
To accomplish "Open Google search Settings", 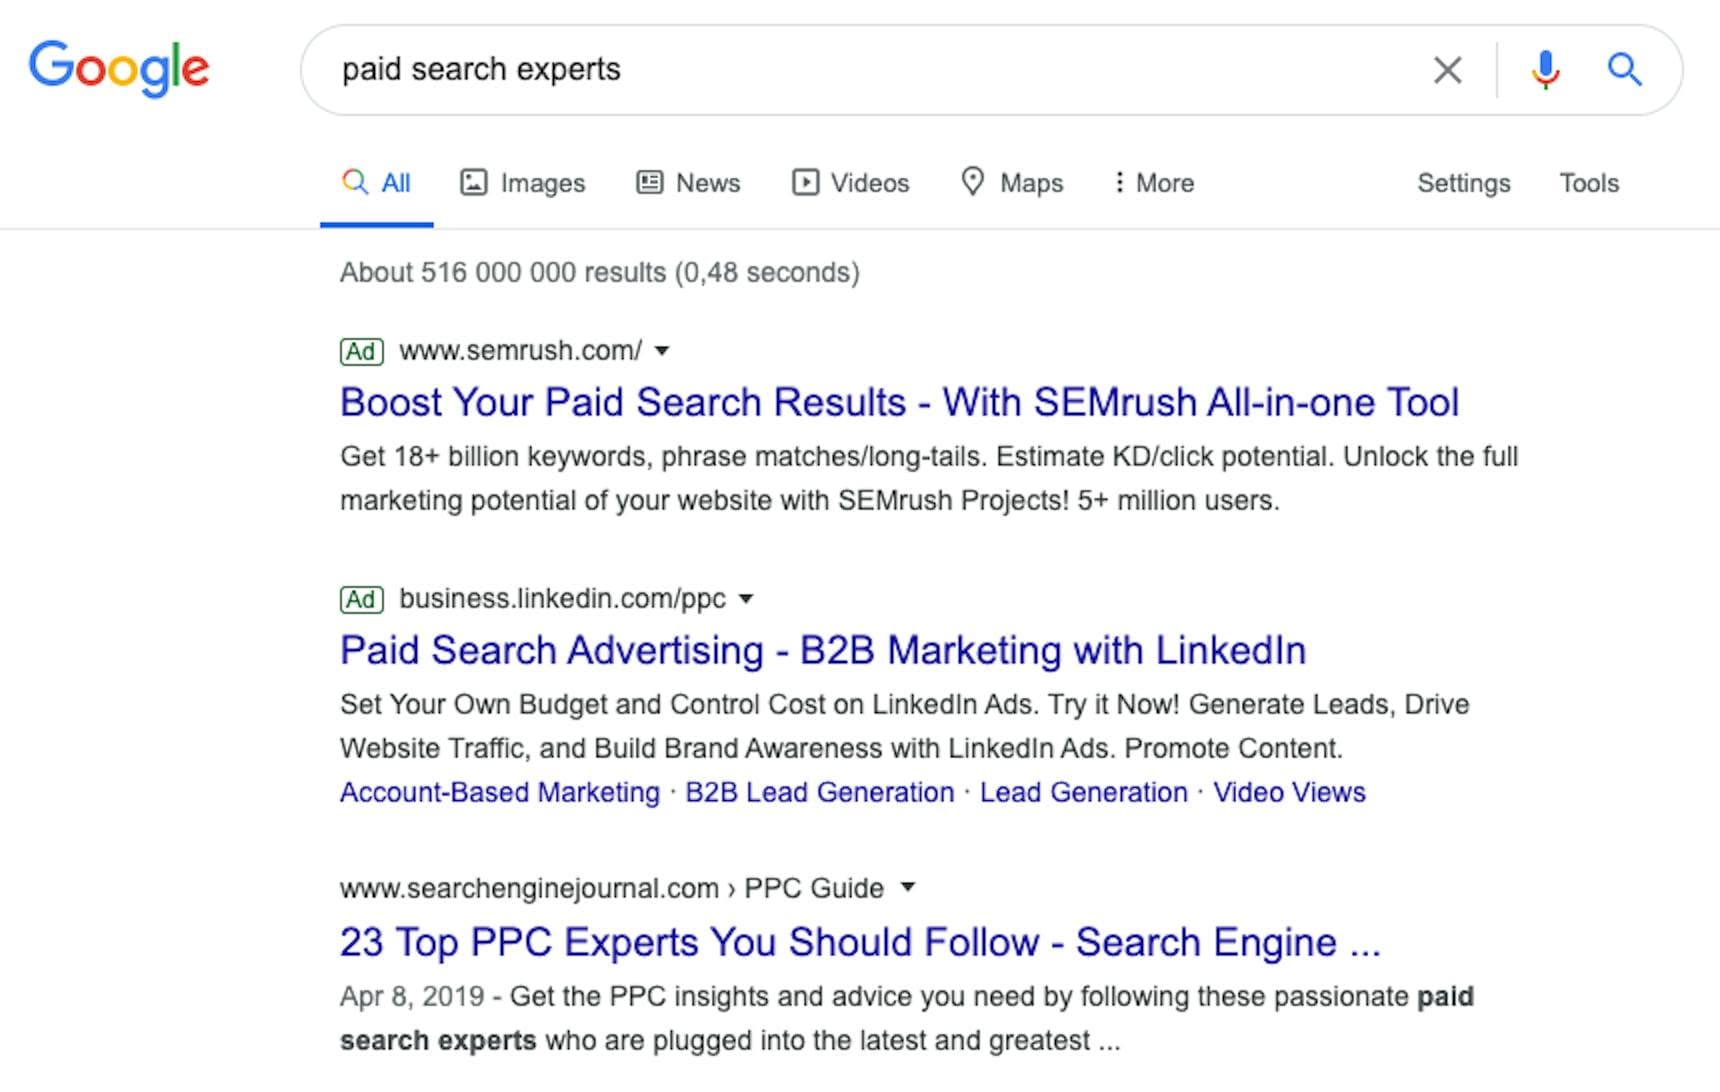I will 1463,183.
